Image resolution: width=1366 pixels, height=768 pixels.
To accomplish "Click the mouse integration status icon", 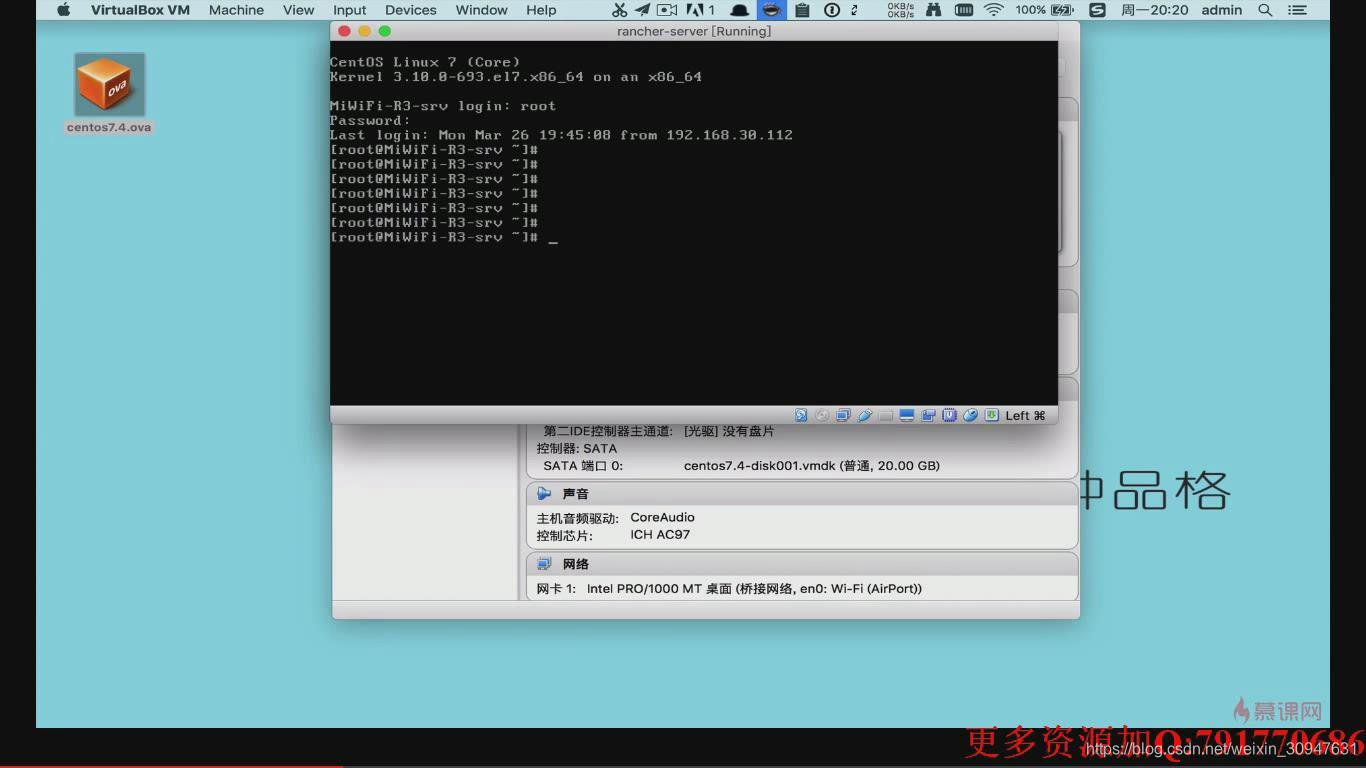I will coord(970,415).
